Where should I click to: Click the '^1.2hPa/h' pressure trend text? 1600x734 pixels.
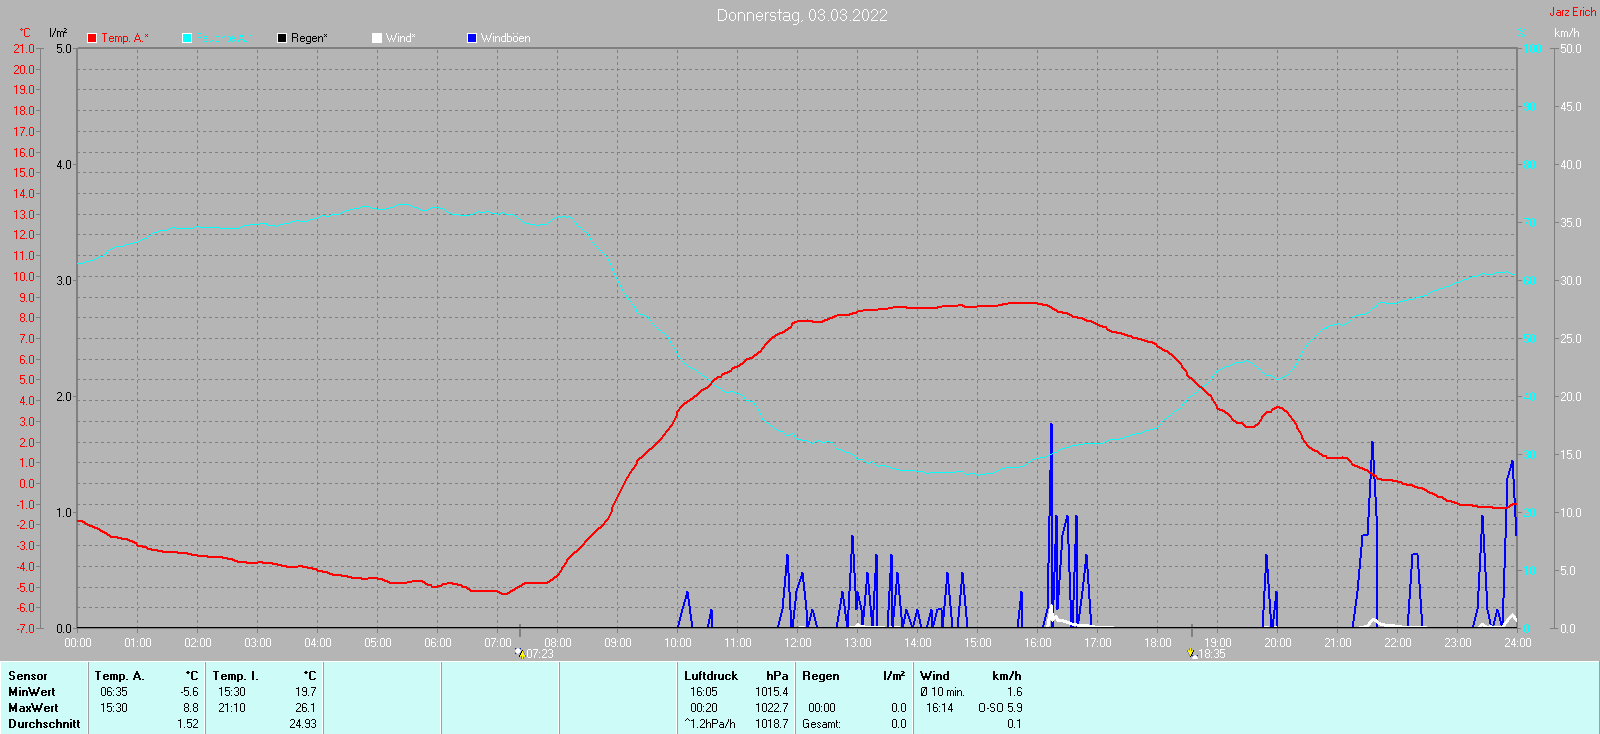tap(710, 724)
